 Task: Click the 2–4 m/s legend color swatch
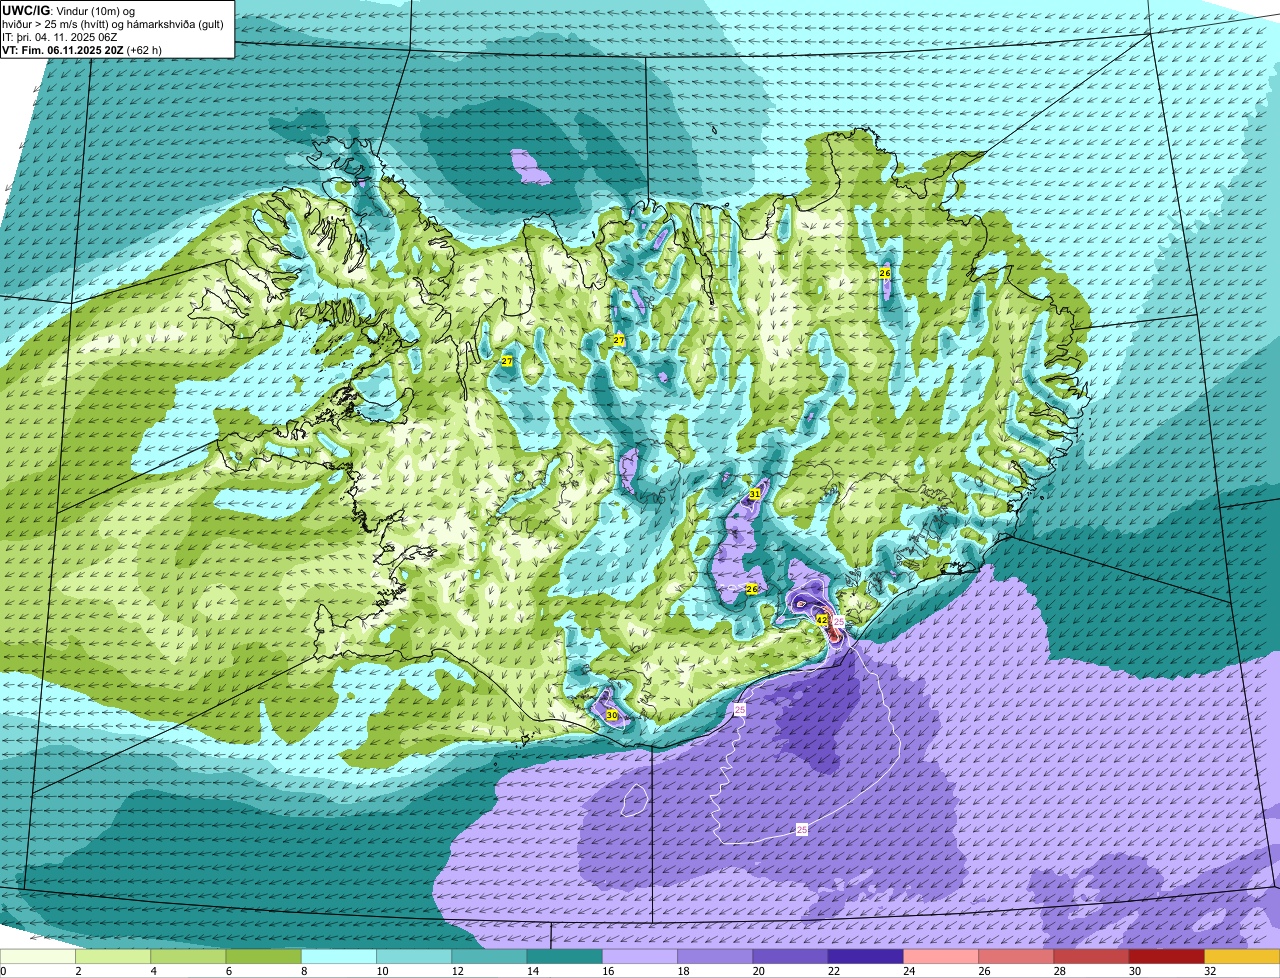pos(113,956)
